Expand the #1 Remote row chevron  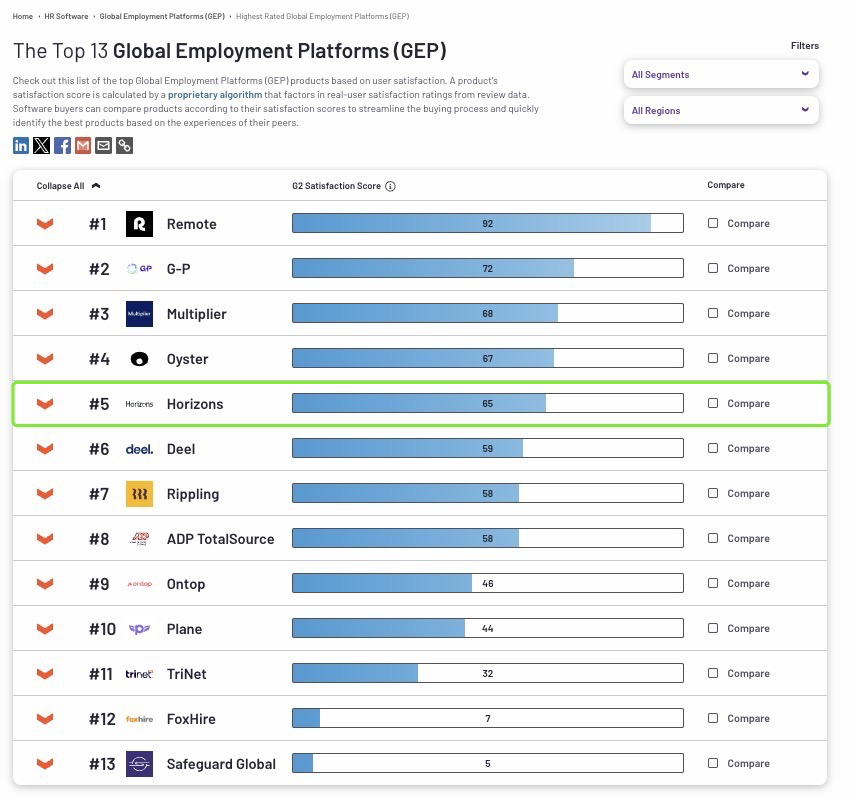(x=45, y=224)
